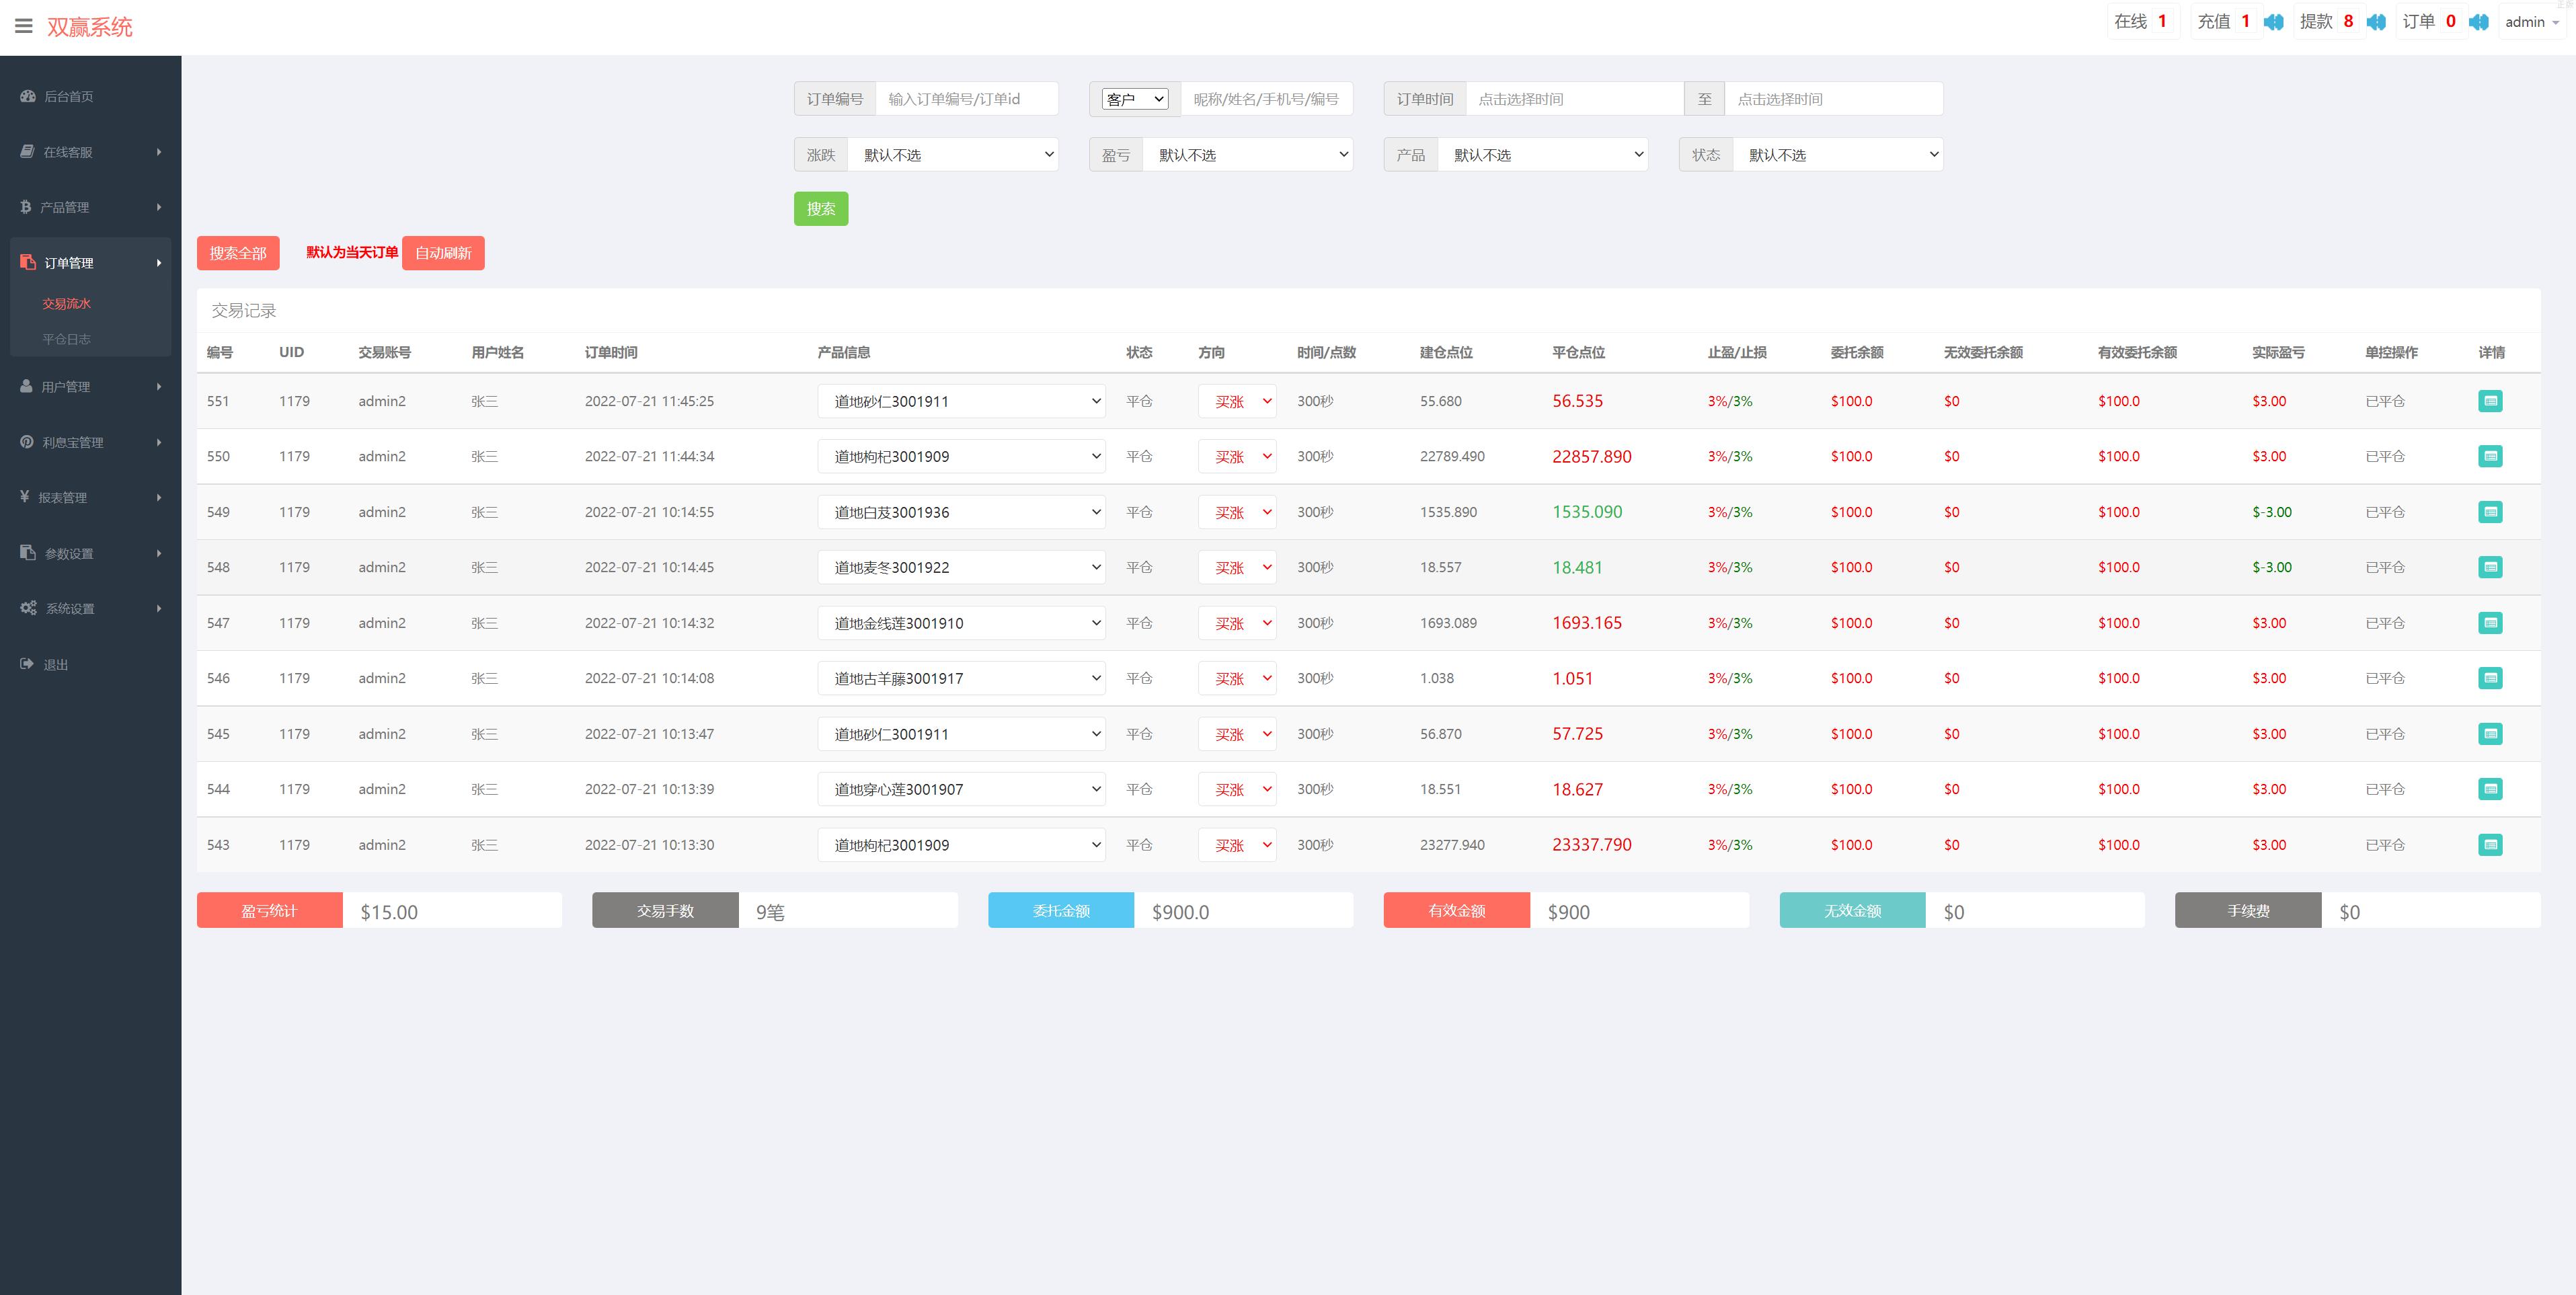Open the 状态 filter dropdown
The height and width of the screenshot is (1295, 2576).
click(x=1837, y=155)
